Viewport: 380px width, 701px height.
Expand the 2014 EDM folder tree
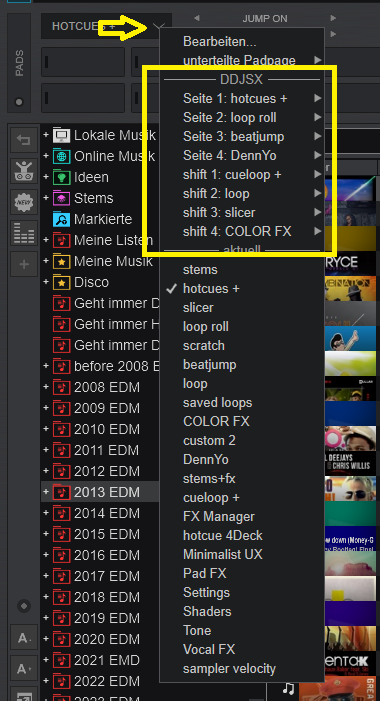pyautogui.click(x=46, y=513)
